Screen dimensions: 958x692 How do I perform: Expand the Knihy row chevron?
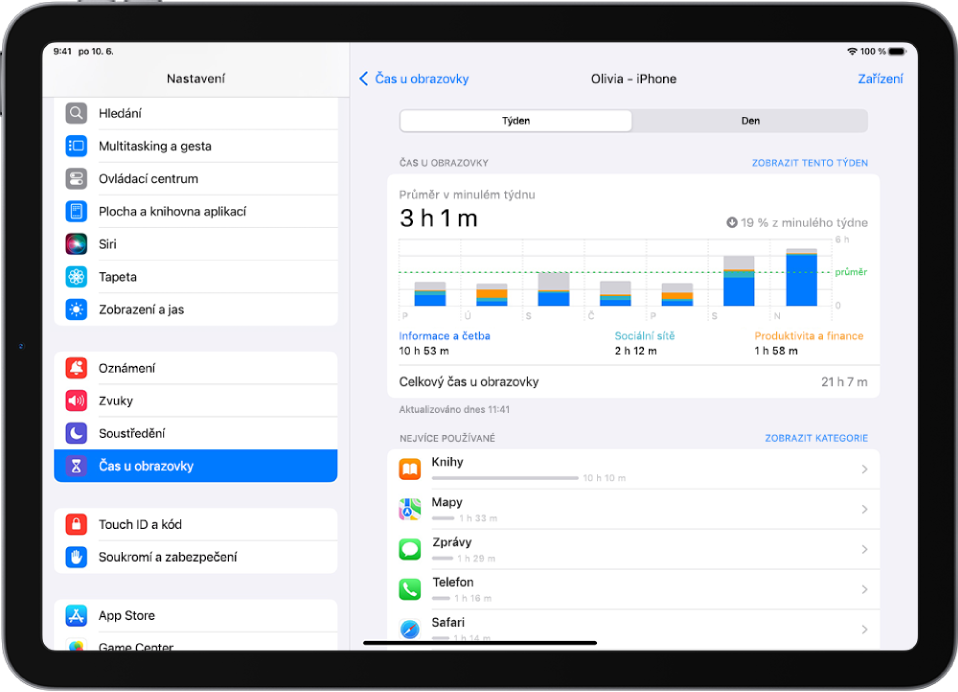point(865,469)
